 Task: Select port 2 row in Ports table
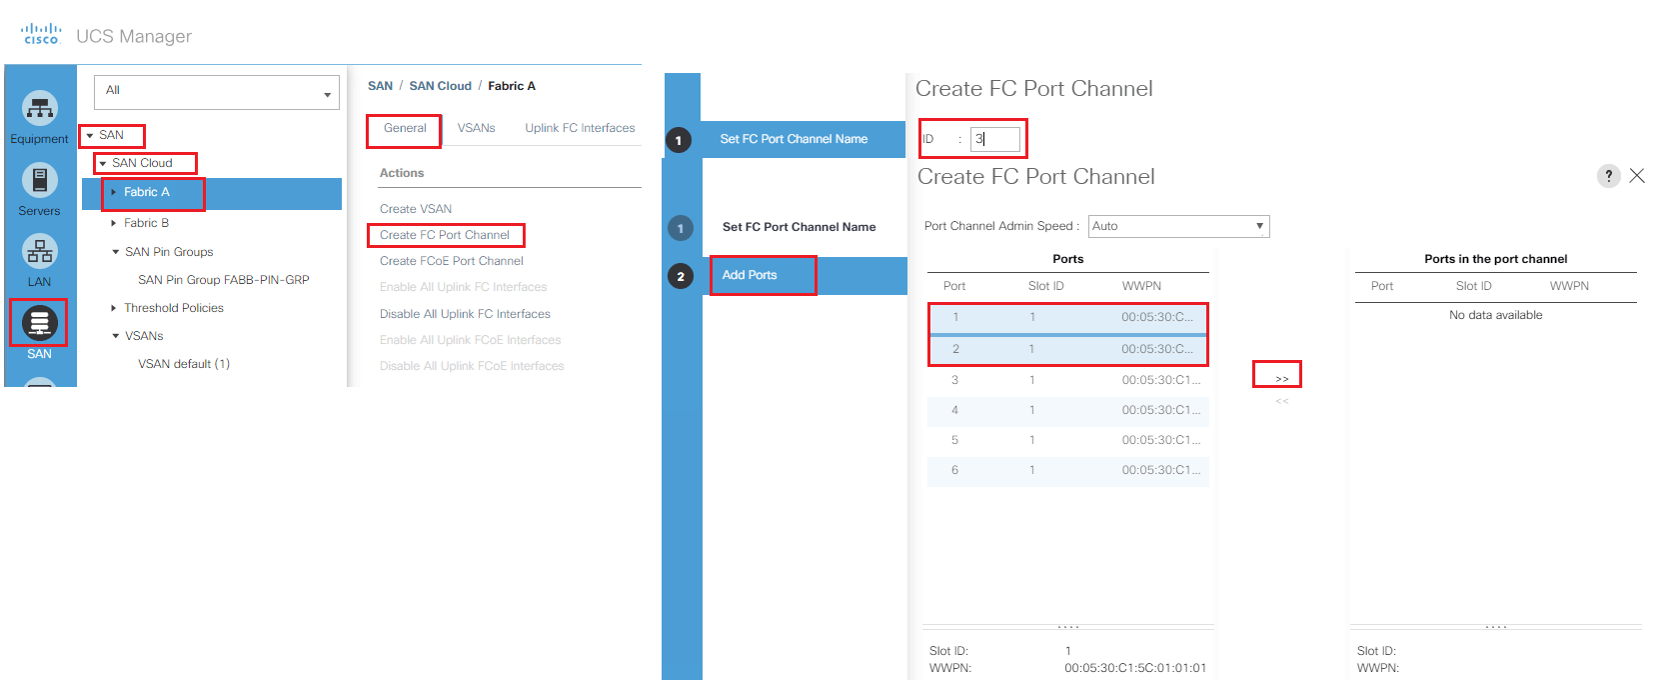tap(1068, 350)
